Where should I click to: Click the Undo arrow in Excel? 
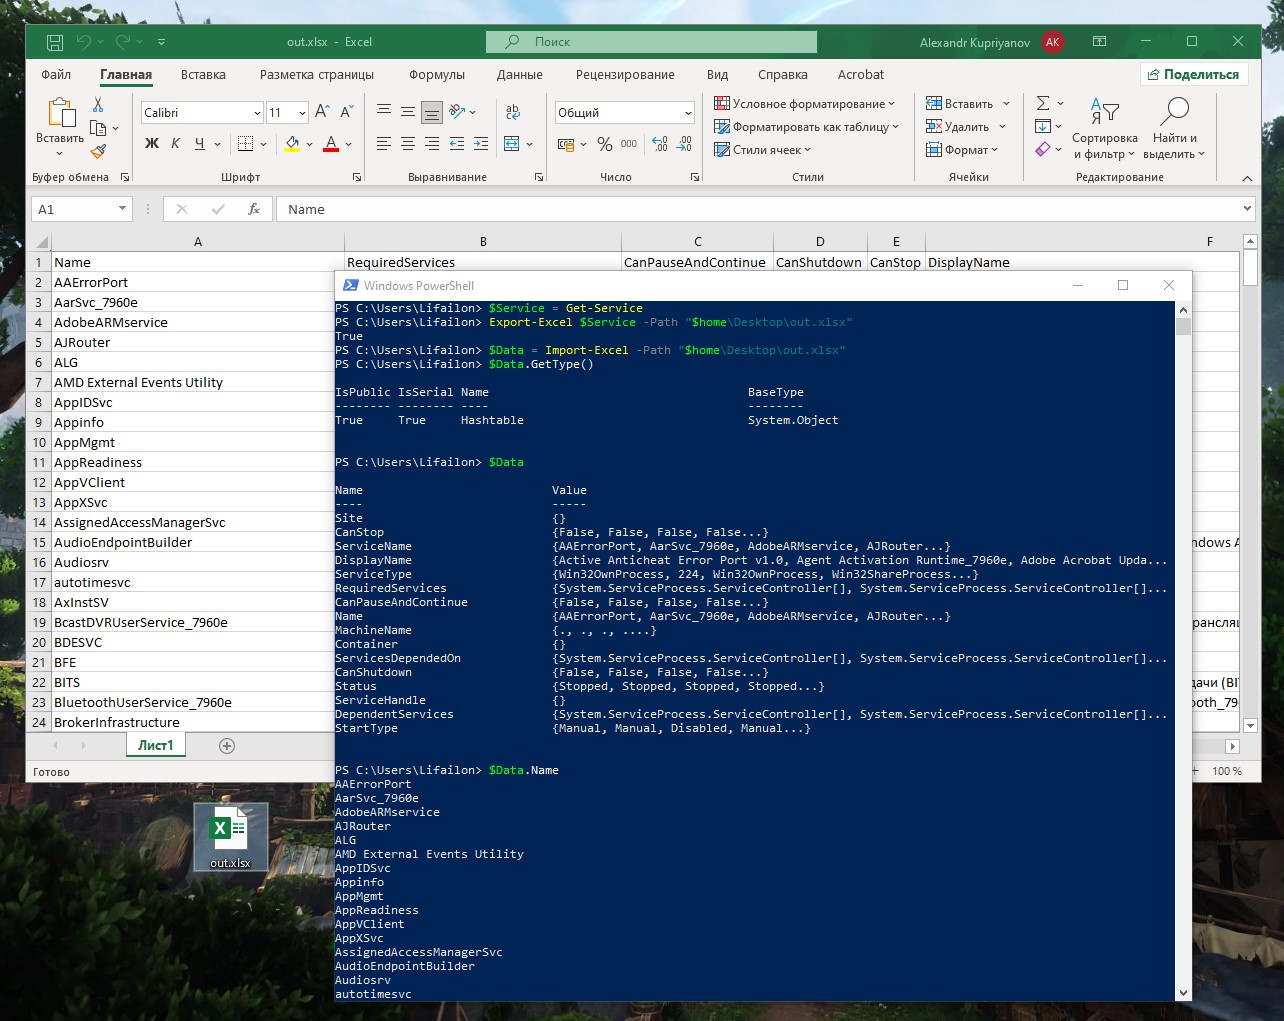84,42
